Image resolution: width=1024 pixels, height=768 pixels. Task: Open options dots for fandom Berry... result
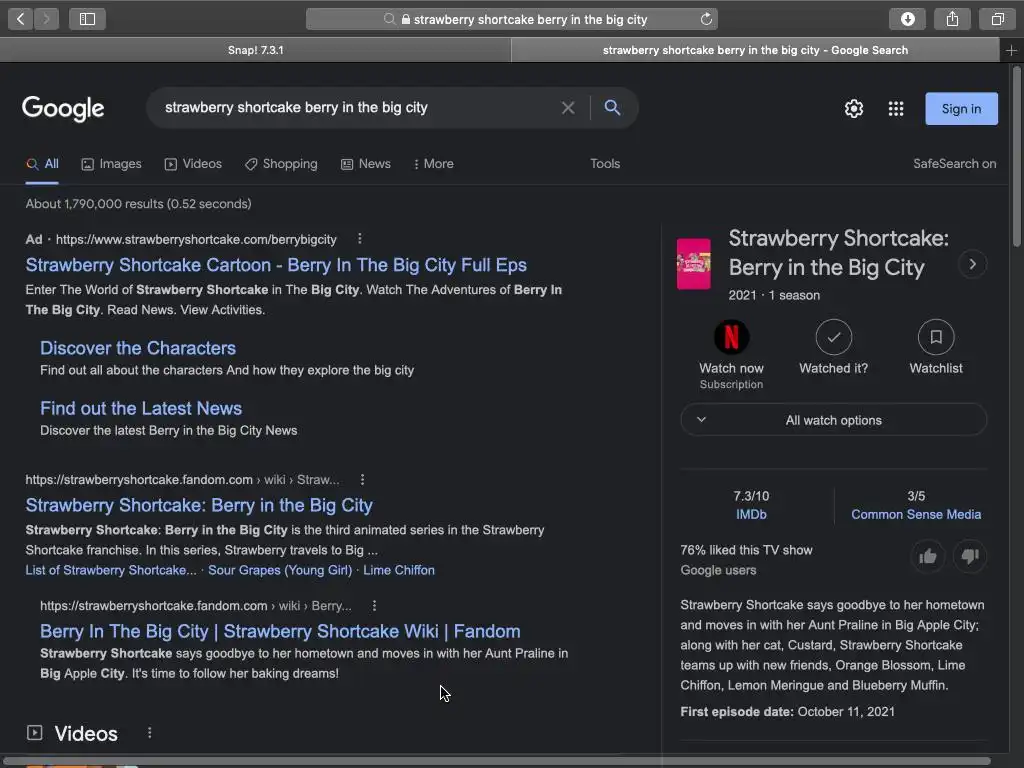point(374,606)
